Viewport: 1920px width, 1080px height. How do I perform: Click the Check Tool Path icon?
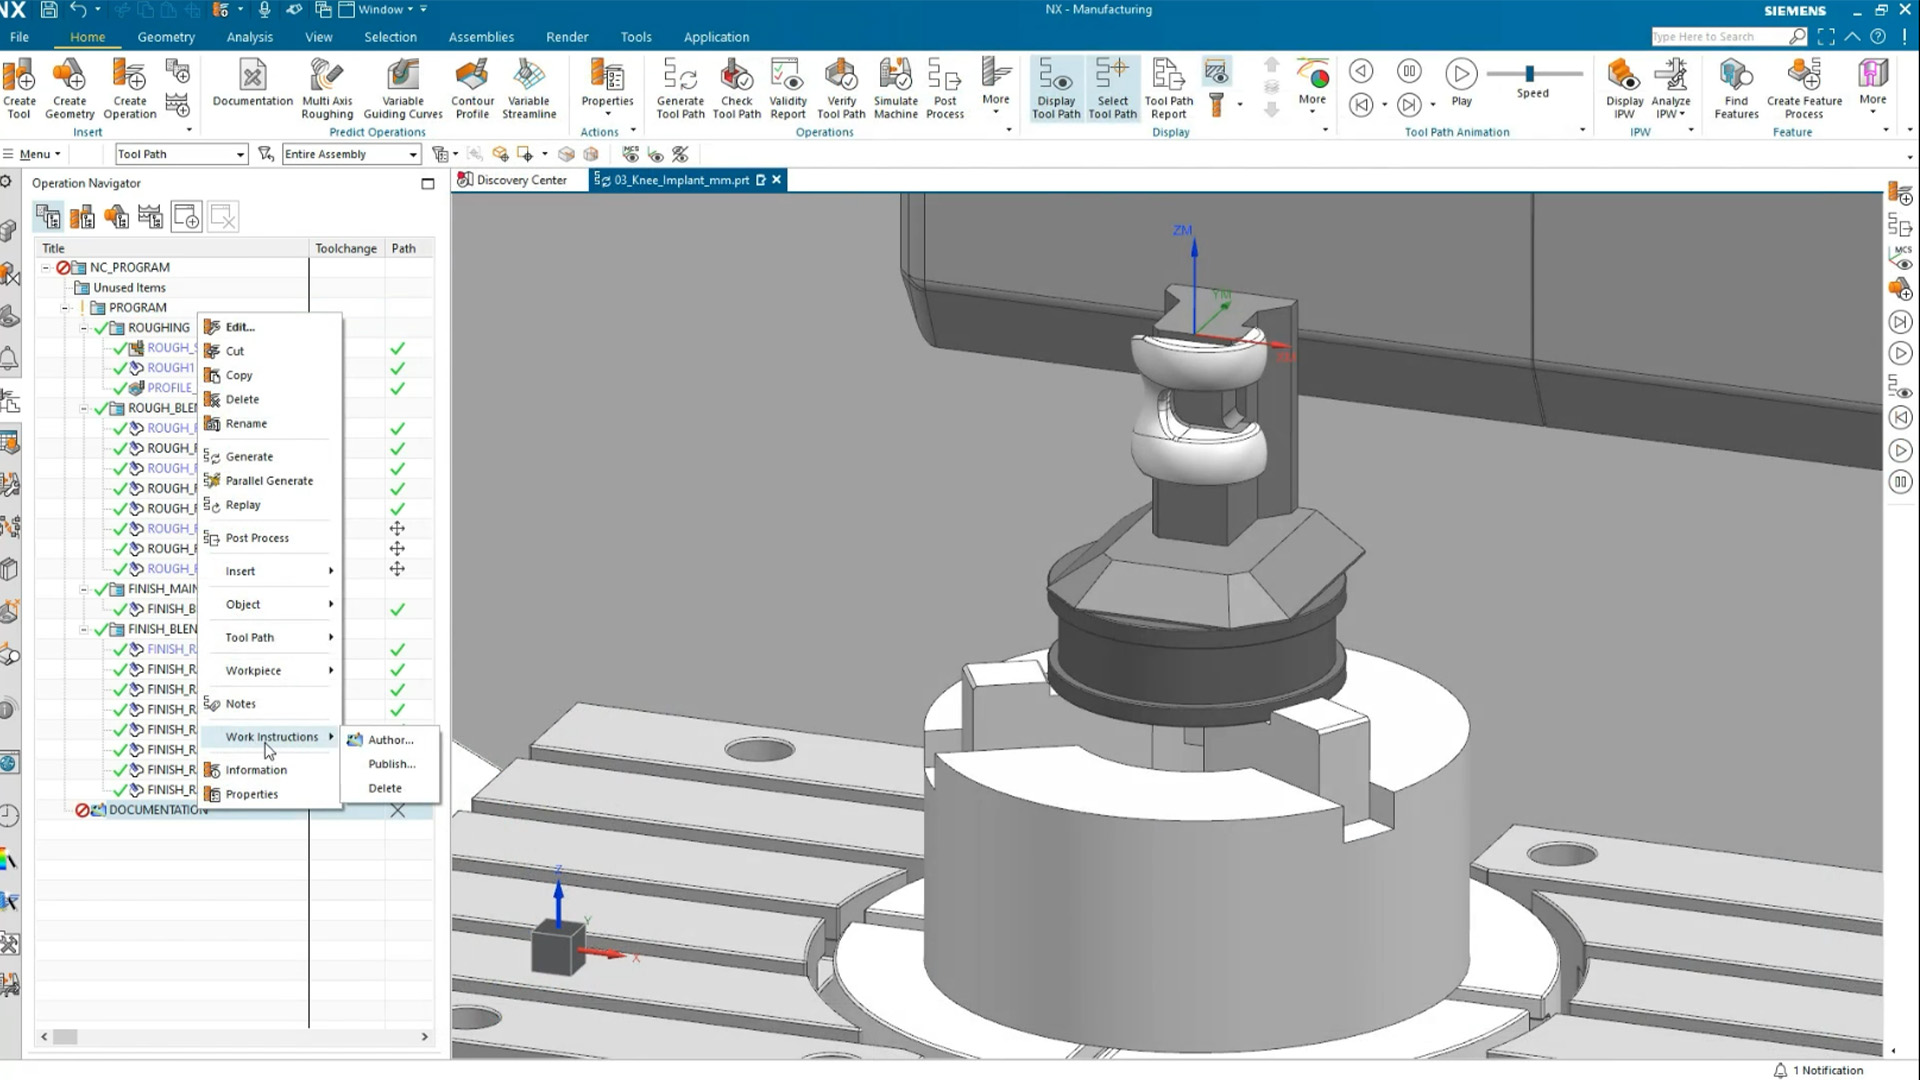coord(737,88)
